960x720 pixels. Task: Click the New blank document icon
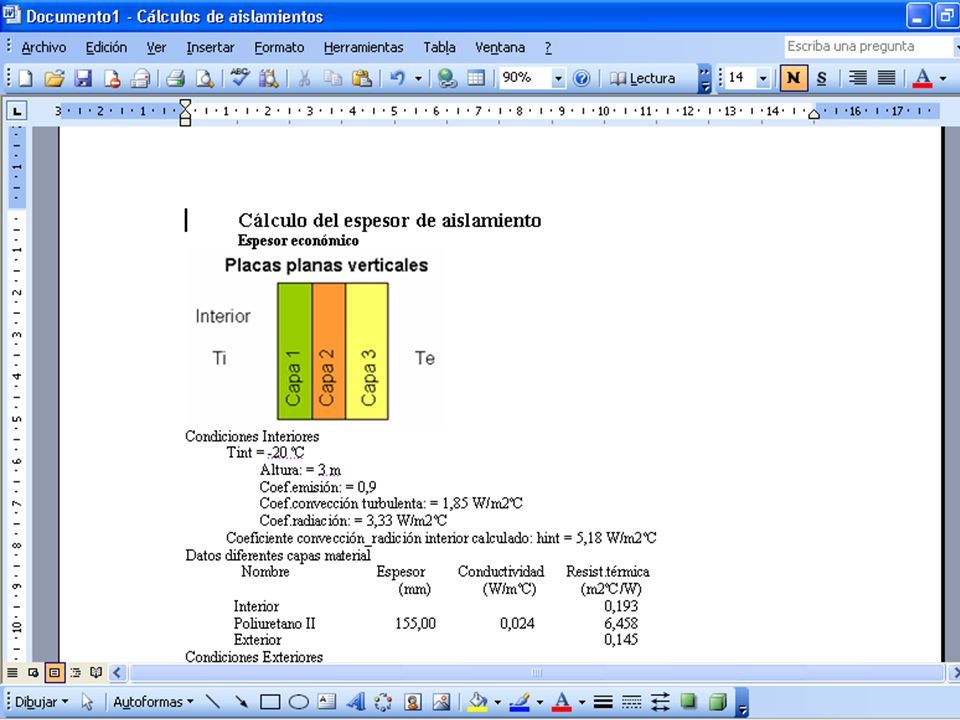click(26, 78)
